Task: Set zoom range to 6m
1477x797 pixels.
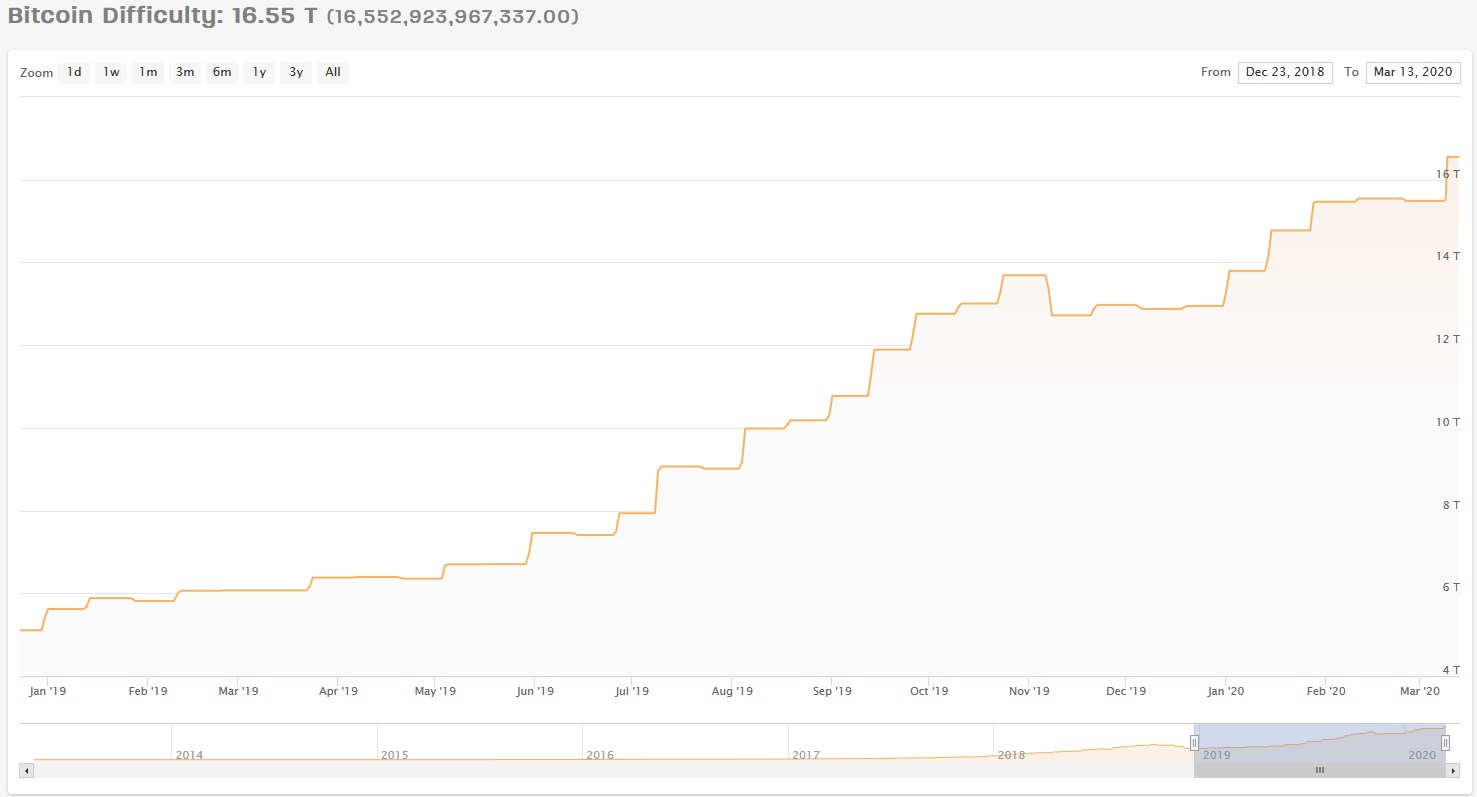Action: (x=222, y=72)
